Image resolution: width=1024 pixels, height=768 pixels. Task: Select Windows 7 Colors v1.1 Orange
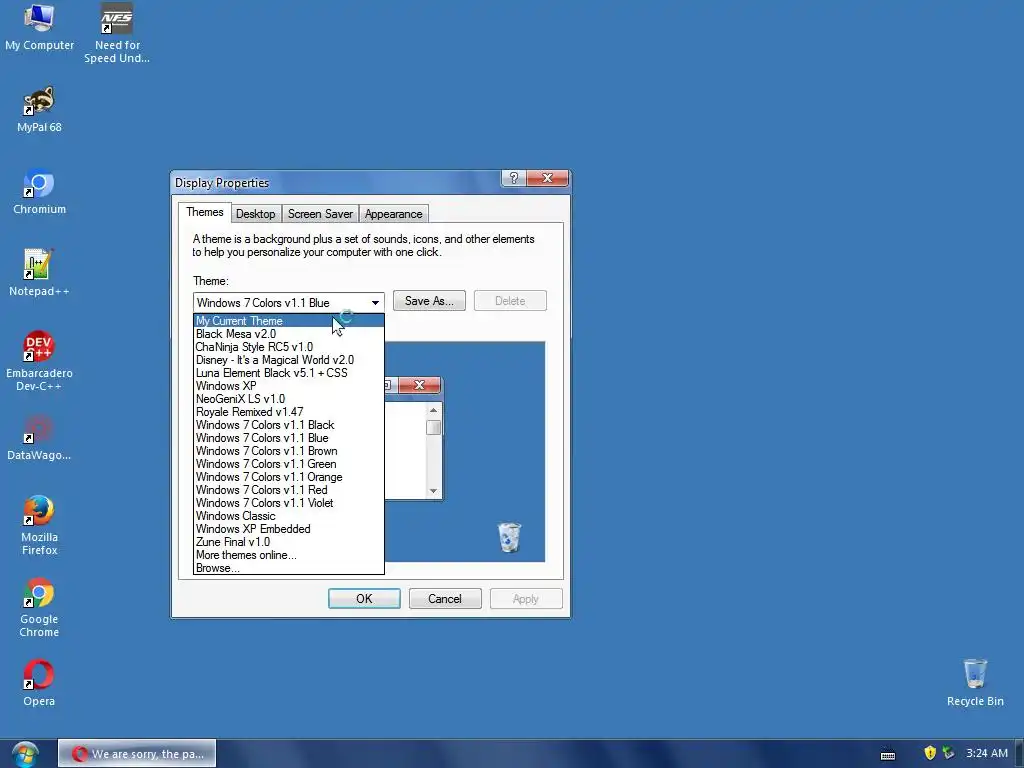click(289, 477)
